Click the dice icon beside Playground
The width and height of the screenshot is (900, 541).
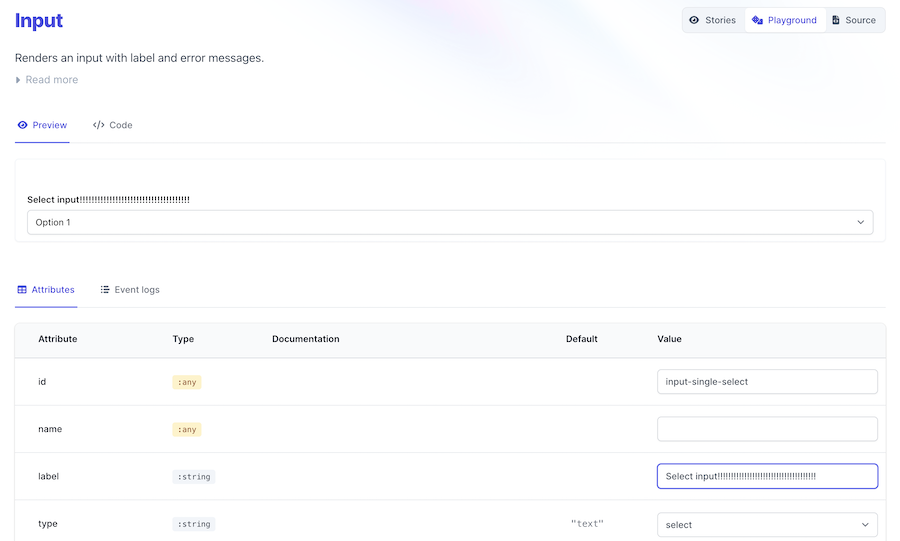tap(757, 20)
